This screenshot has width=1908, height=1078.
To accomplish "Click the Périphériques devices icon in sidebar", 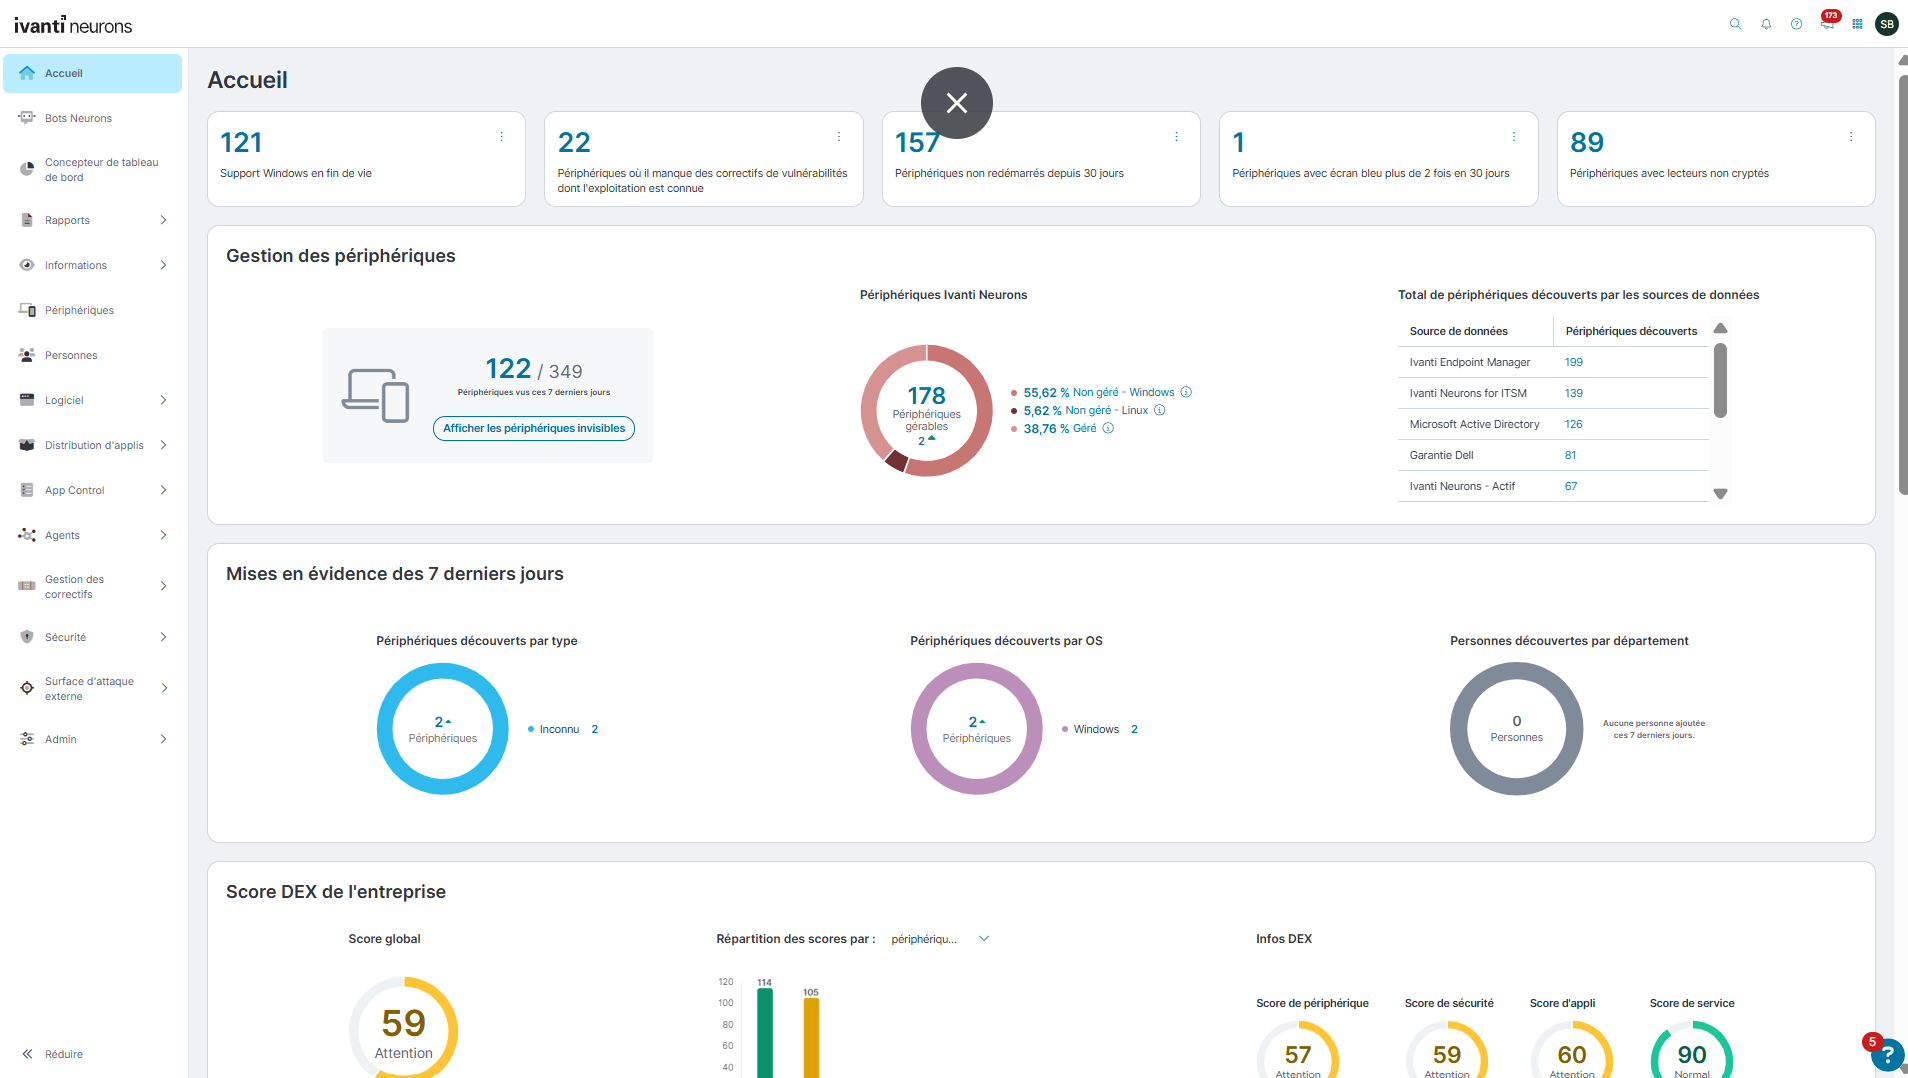I will [x=27, y=310].
